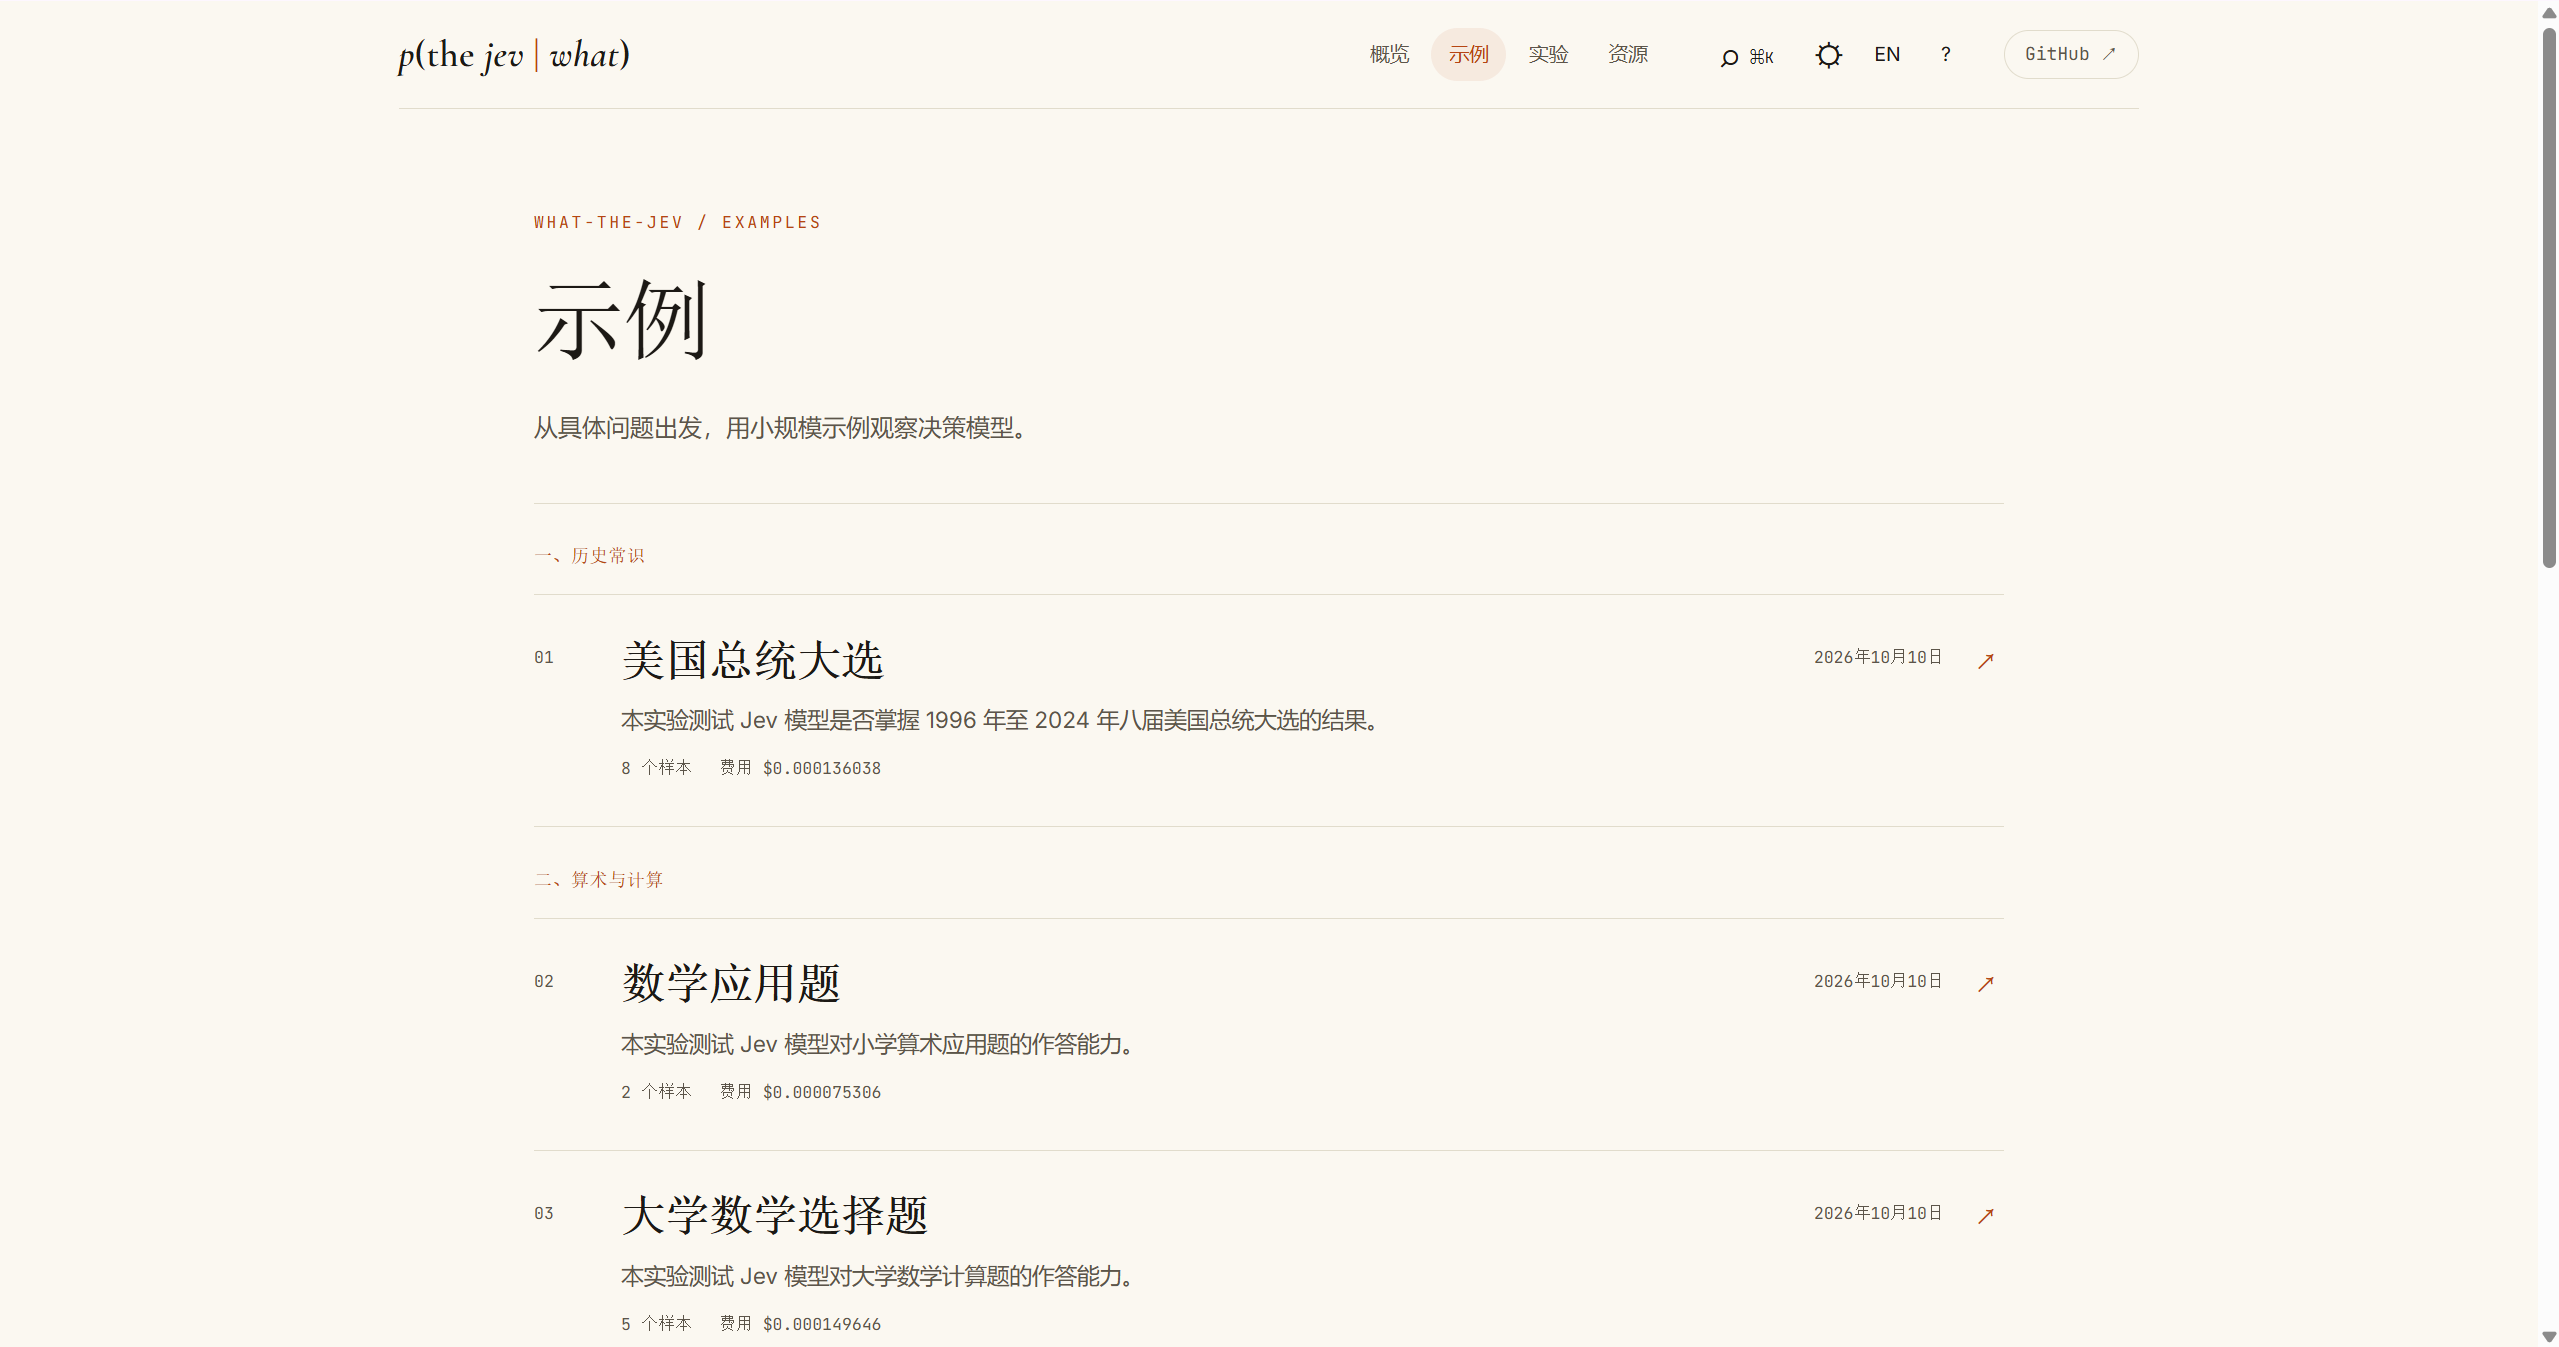Click the scrollbar down arrow
The height and width of the screenshot is (1347, 2559).
click(2549, 1337)
